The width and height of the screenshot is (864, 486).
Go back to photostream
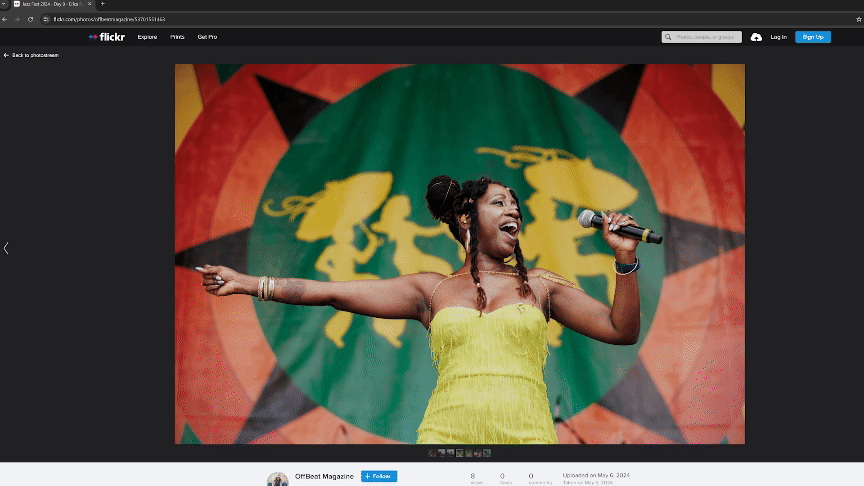(x=31, y=55)
